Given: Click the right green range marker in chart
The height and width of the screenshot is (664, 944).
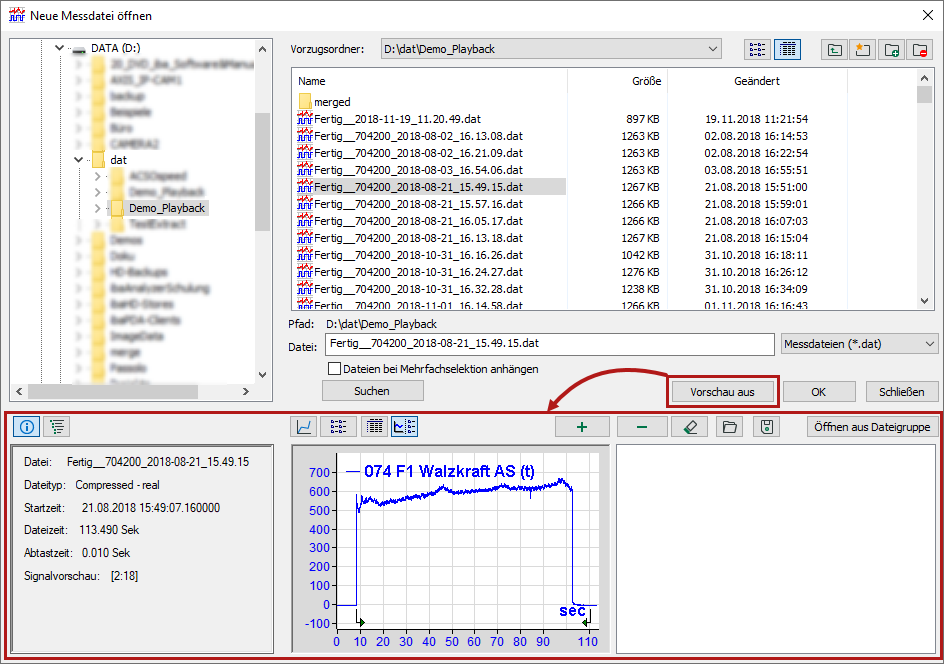Looking at the screenshot, I should 586,621.
